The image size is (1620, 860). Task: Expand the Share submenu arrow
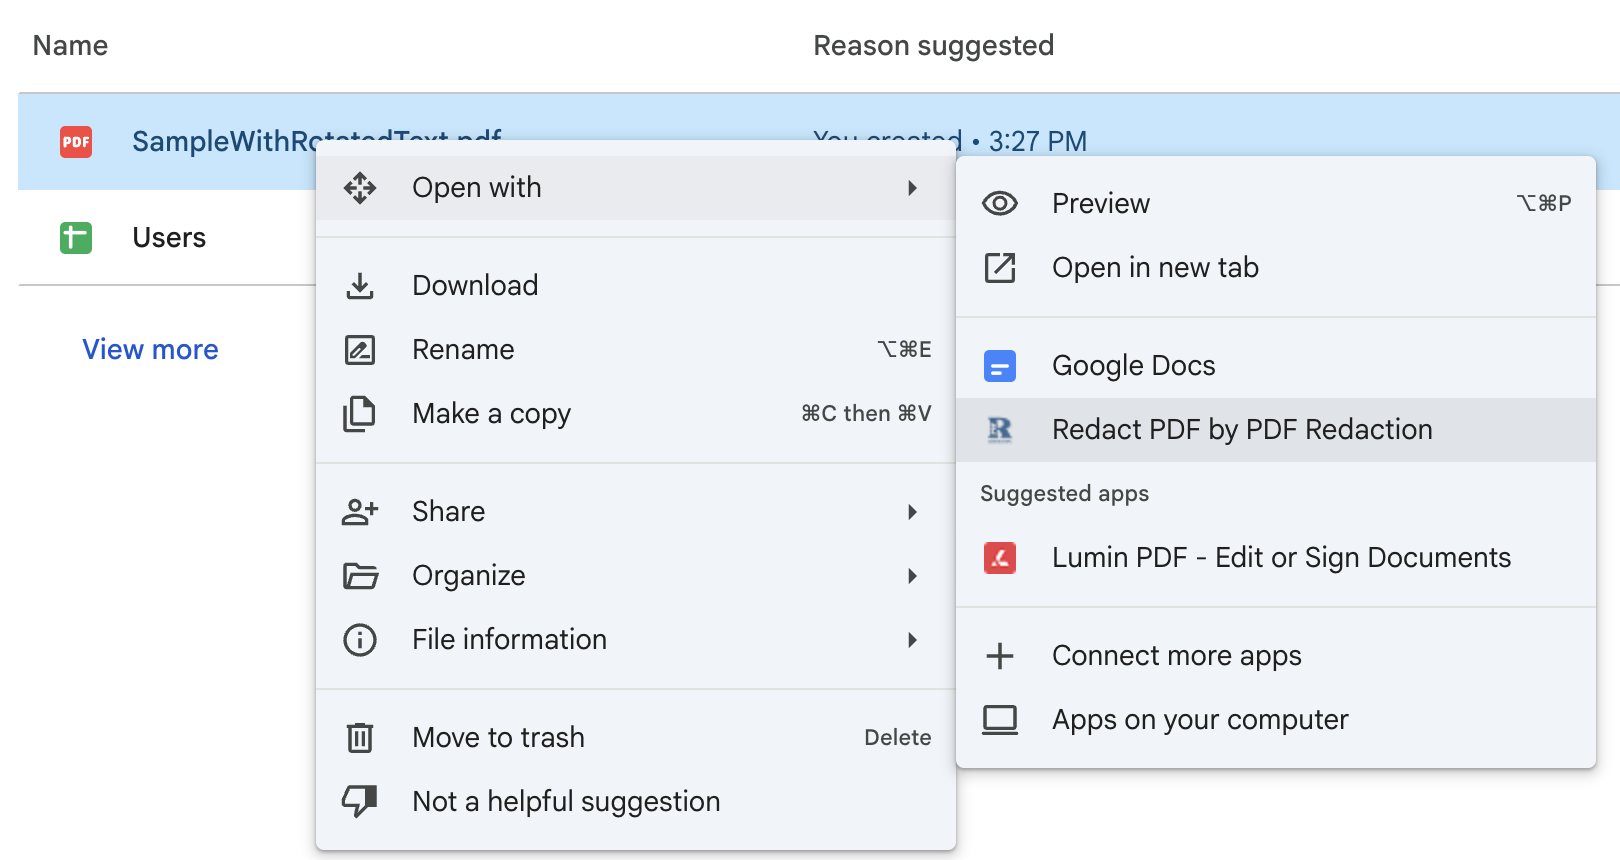[912, 512]
